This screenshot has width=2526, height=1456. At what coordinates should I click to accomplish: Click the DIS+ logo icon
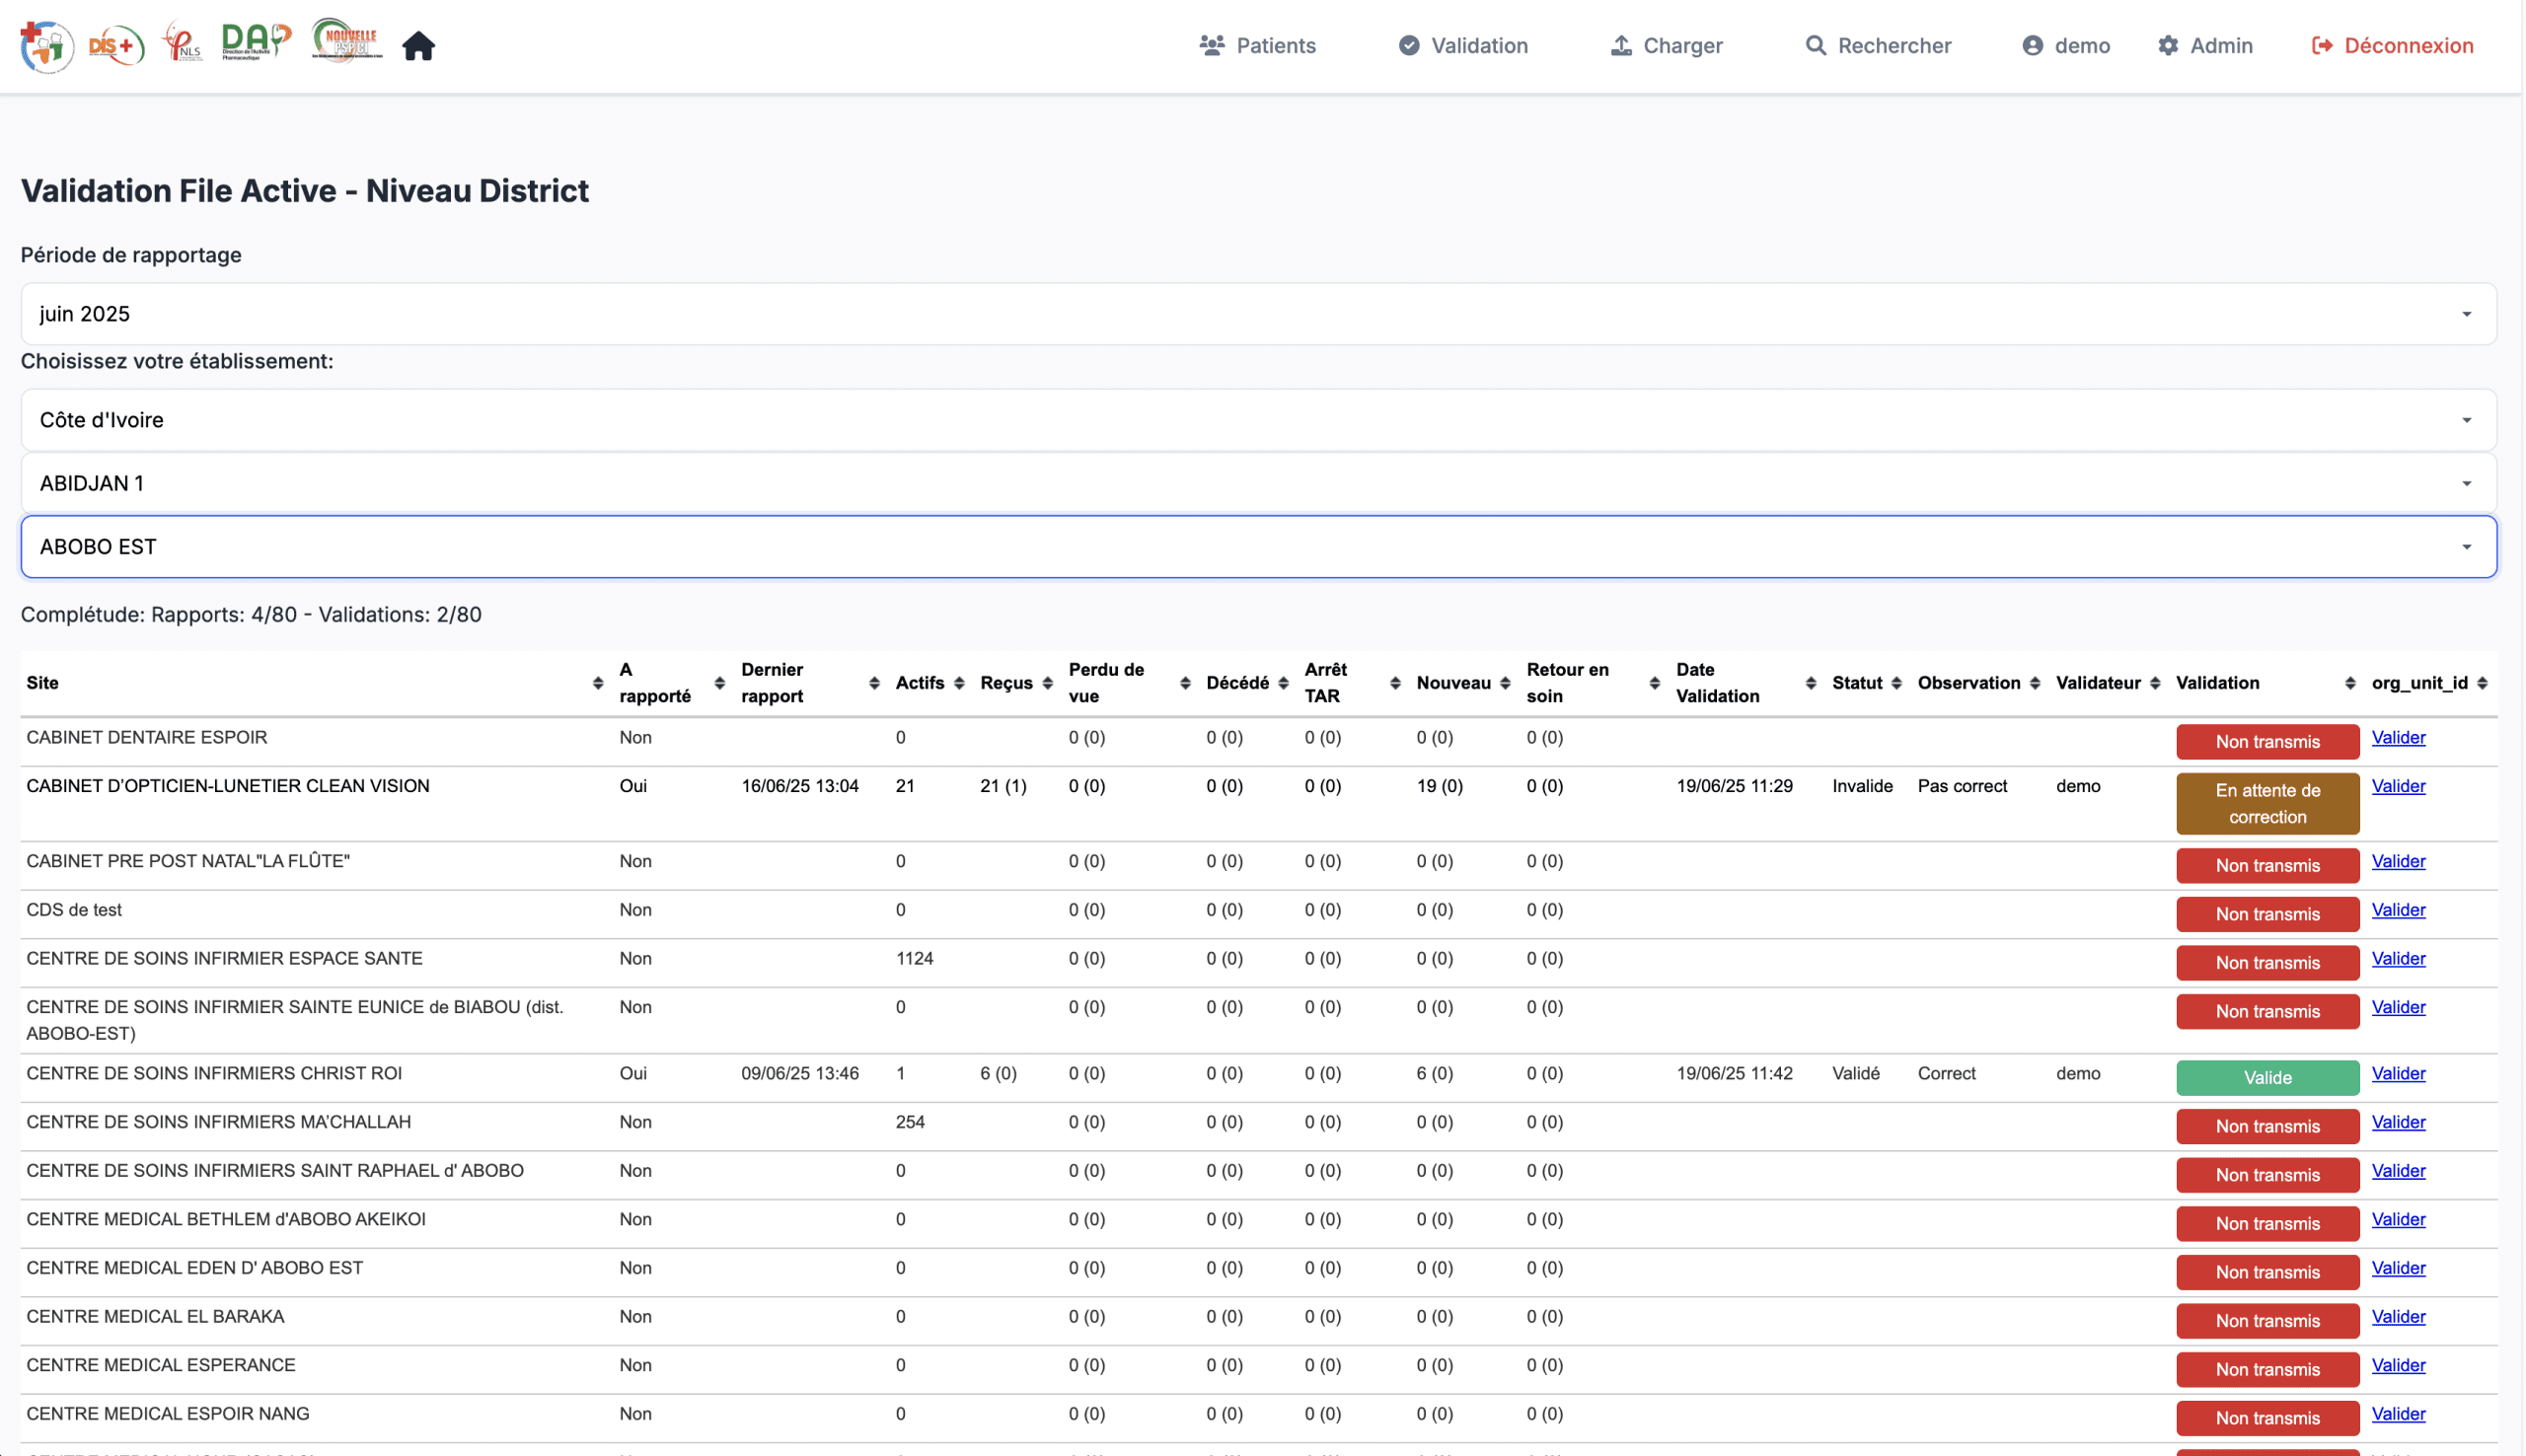tap(116, 46)
